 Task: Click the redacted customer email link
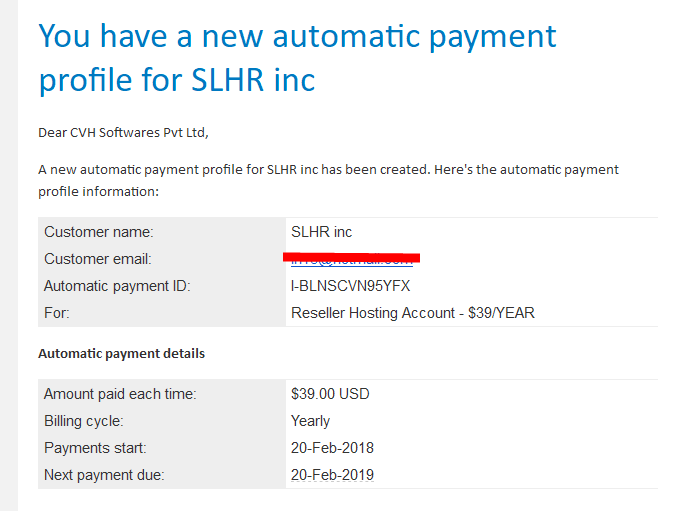352,259
